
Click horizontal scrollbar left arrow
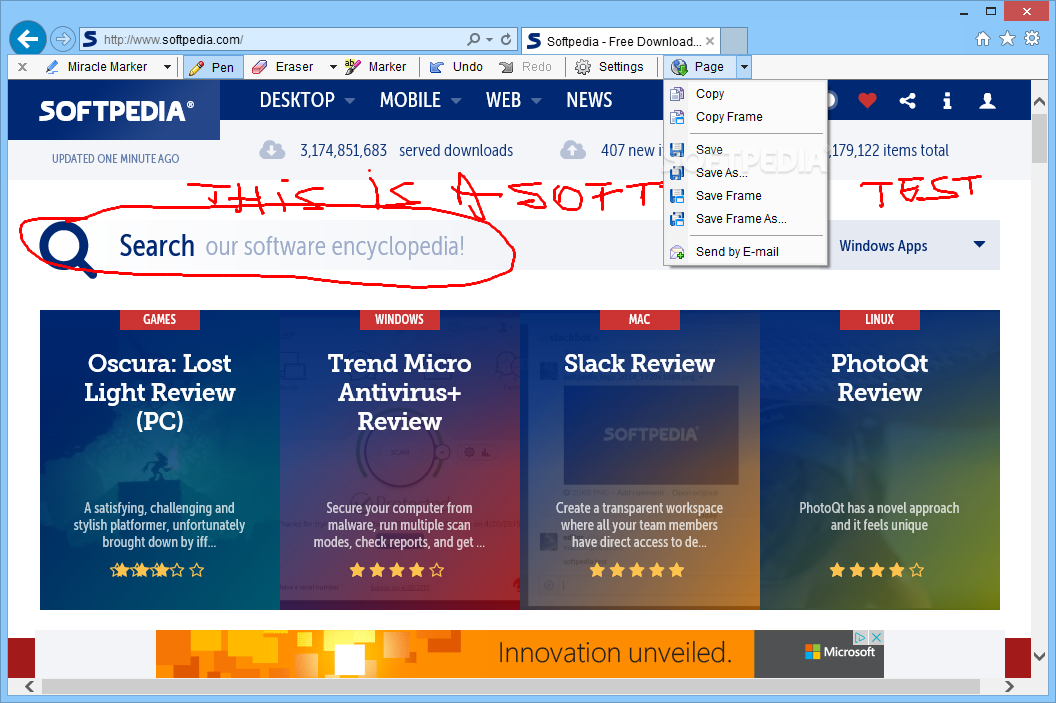point(29,686)
